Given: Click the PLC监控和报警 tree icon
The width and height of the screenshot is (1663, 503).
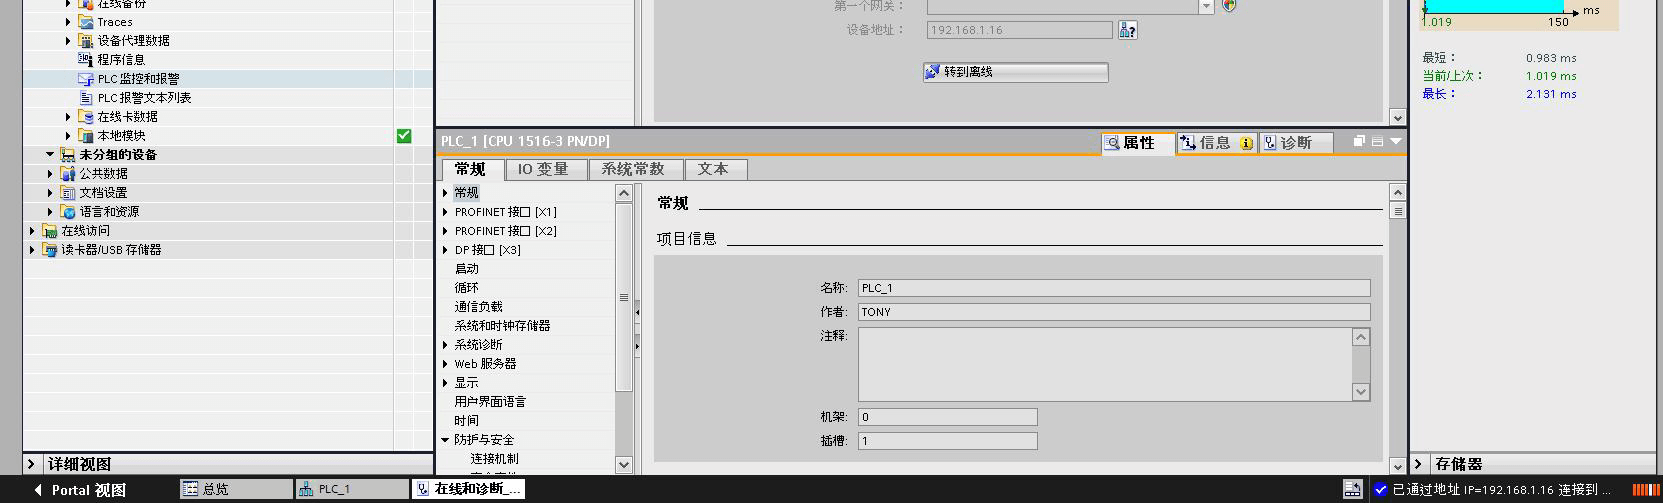Looking at the screenshot, I should coord(86,79).
